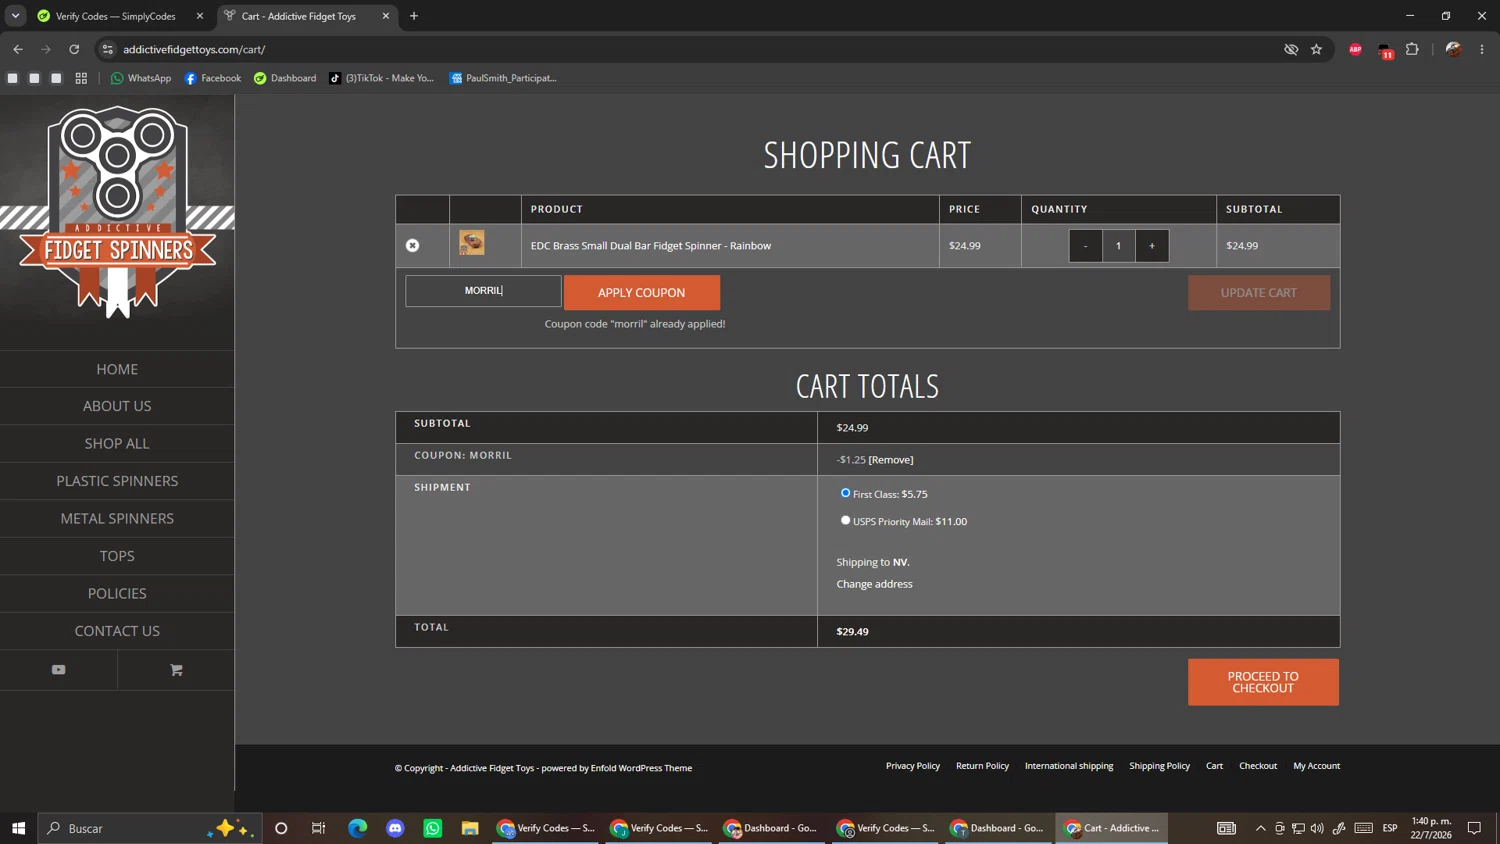Open File Explorer from the taskbar
The width and height of the screenshot is (1500, 844).
(x=470, y=828)
